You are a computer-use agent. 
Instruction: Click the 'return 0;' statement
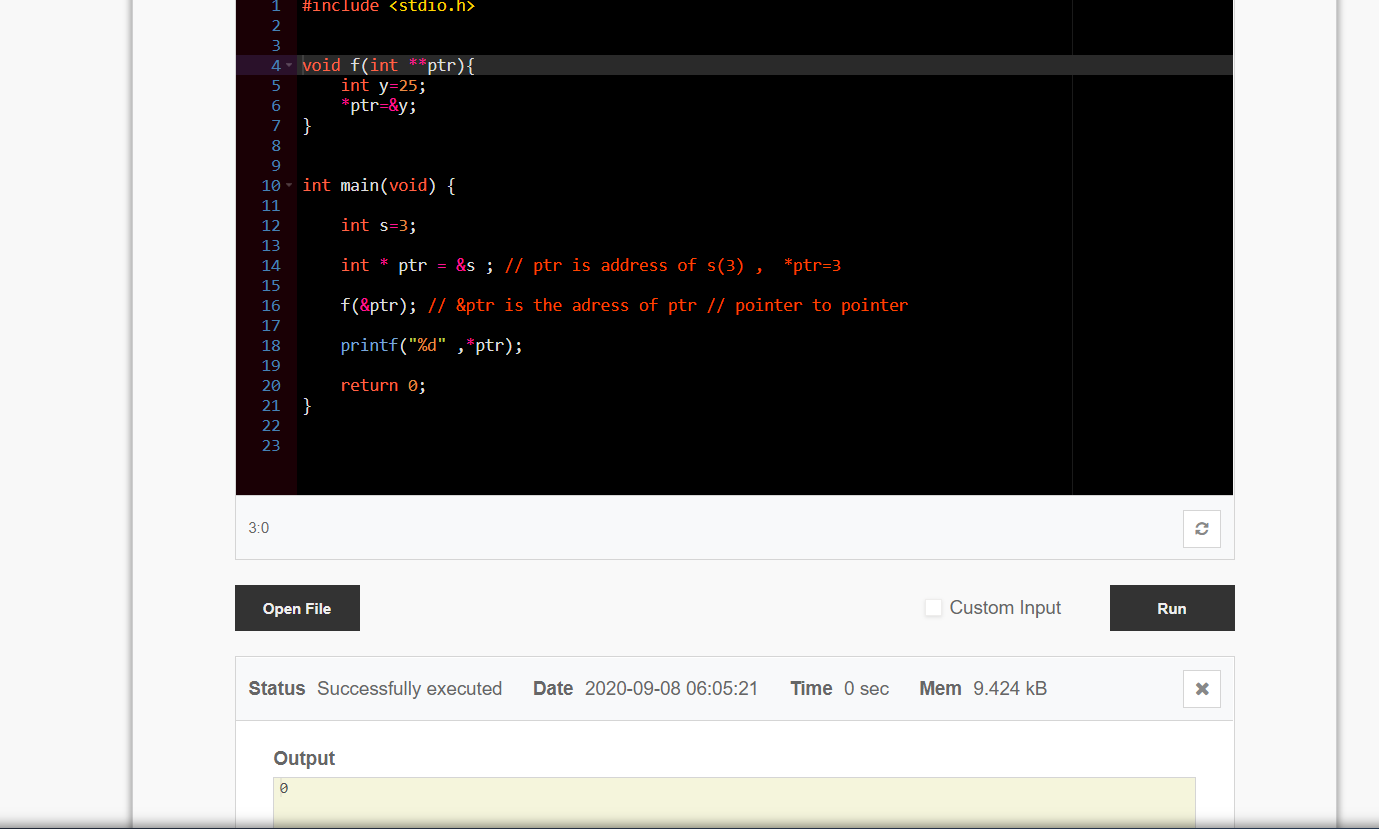pos(383,385)
